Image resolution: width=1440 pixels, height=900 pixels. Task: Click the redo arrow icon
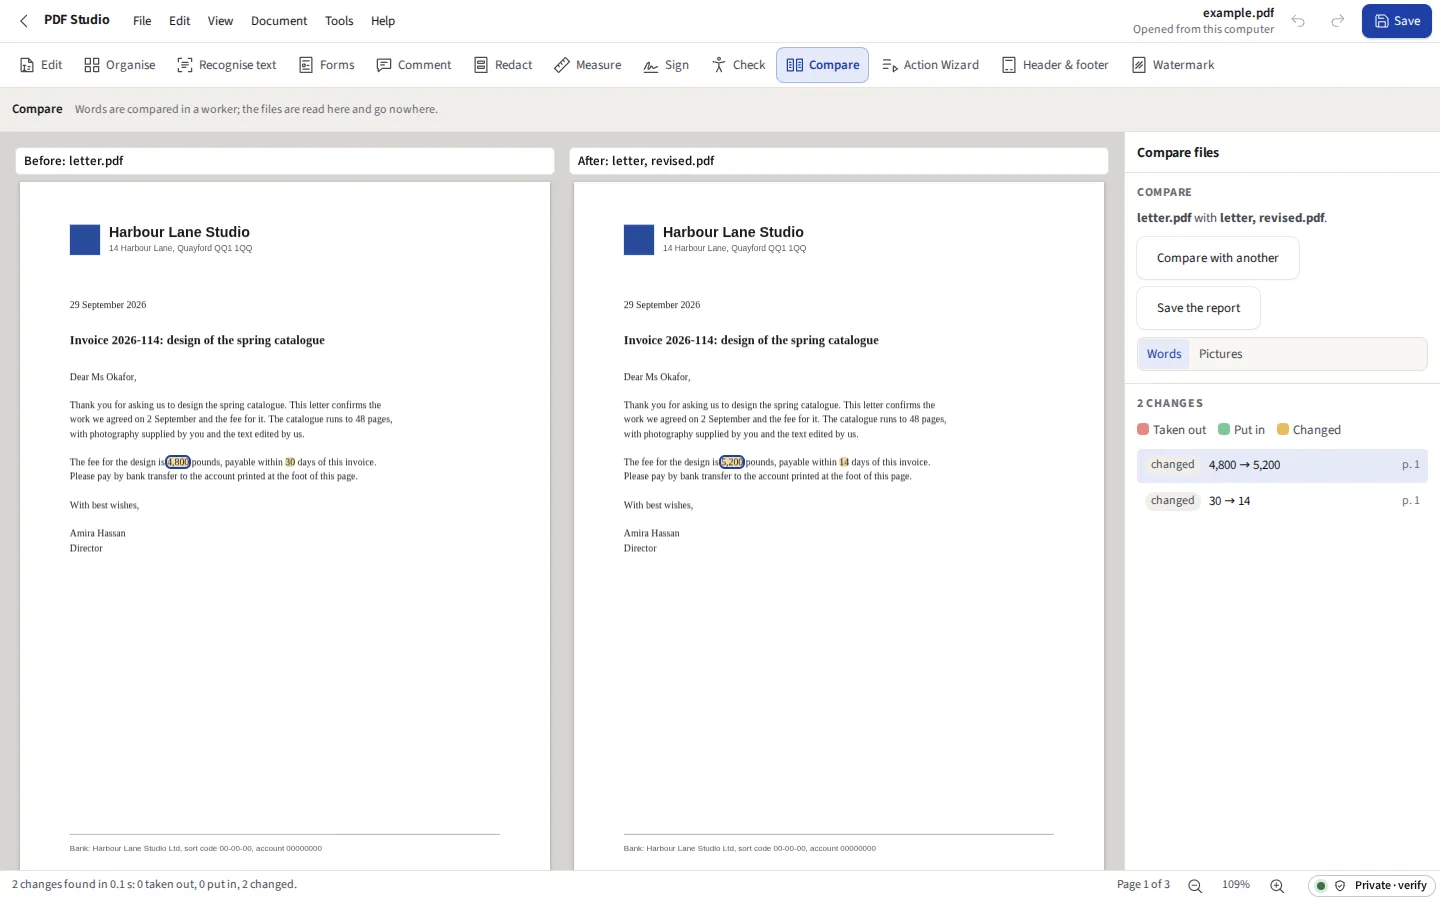(x=1337, y=21)
